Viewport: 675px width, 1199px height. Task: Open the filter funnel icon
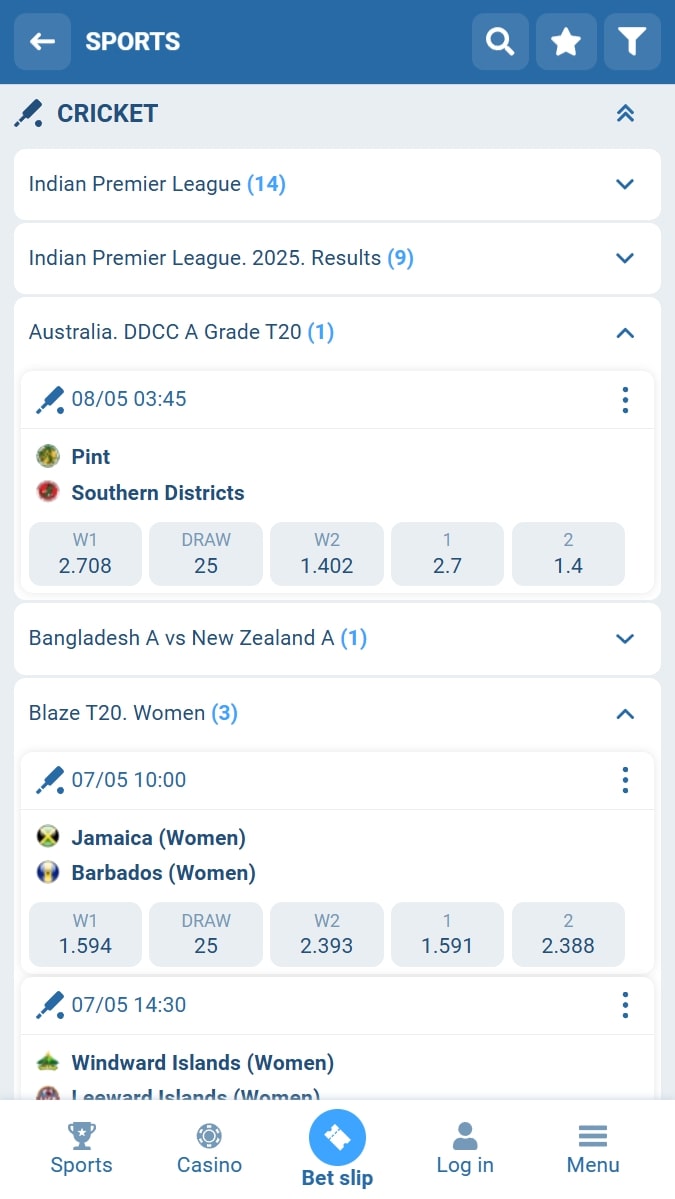point(632,41)
